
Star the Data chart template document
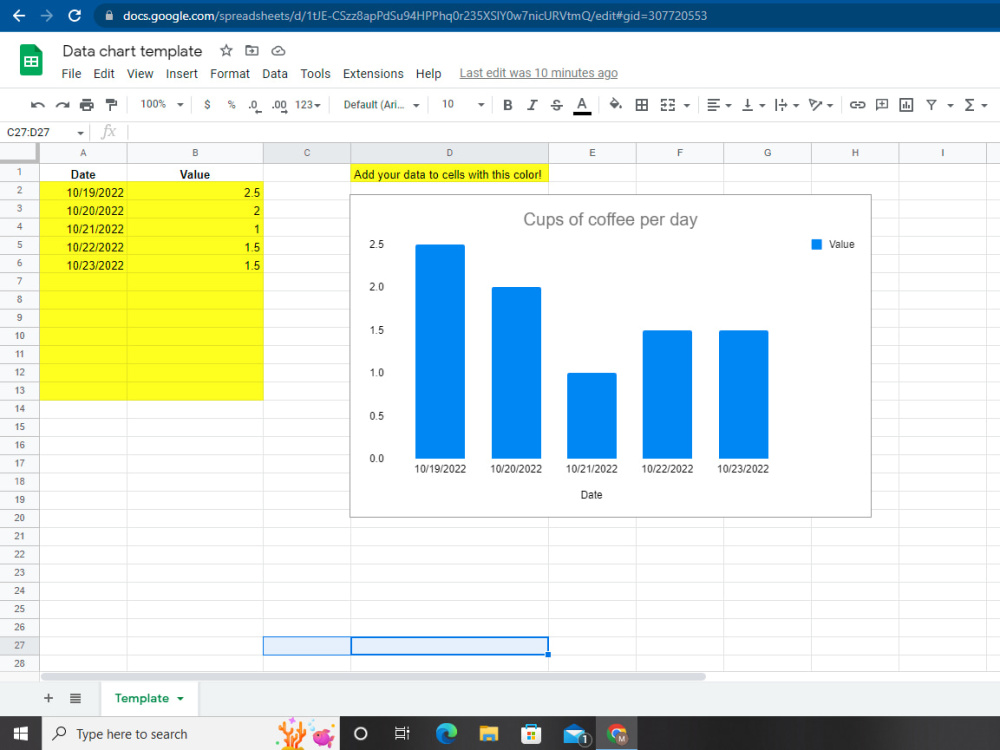[226, 51]
